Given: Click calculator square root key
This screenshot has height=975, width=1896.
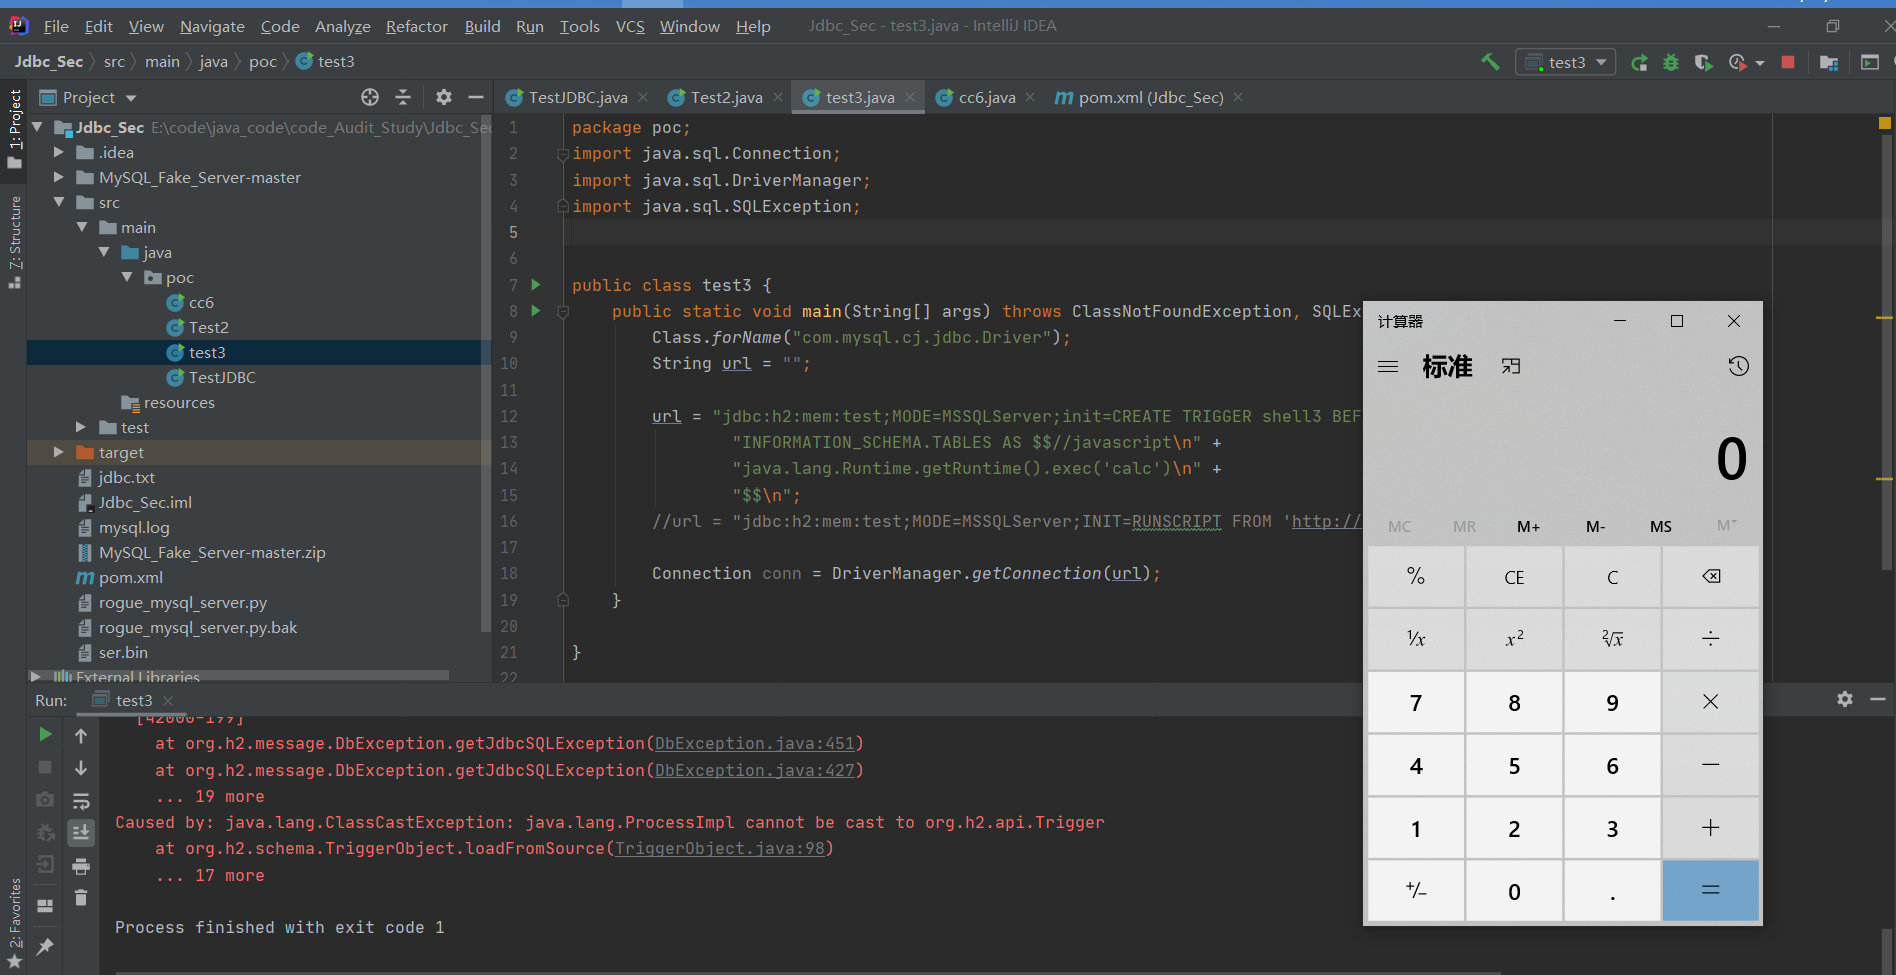Looking at the screenshot, I should [1612, 639].
